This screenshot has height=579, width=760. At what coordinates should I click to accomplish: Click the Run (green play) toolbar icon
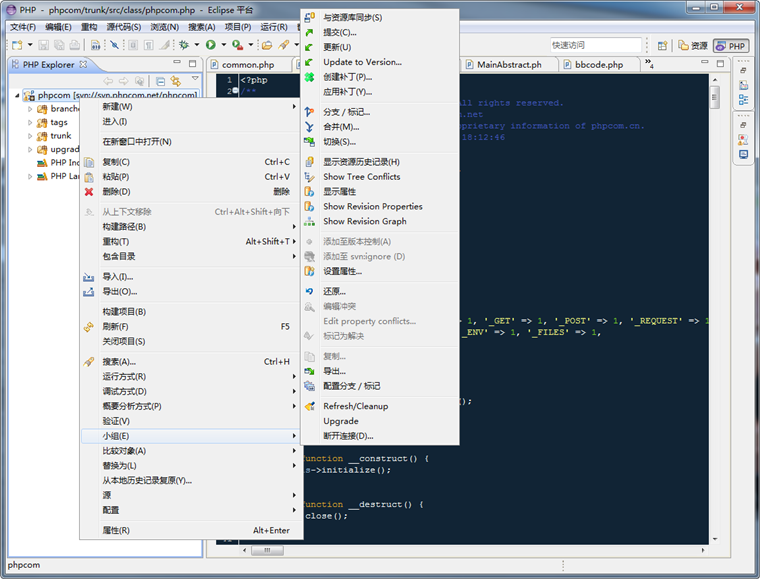tap(210, 45)
